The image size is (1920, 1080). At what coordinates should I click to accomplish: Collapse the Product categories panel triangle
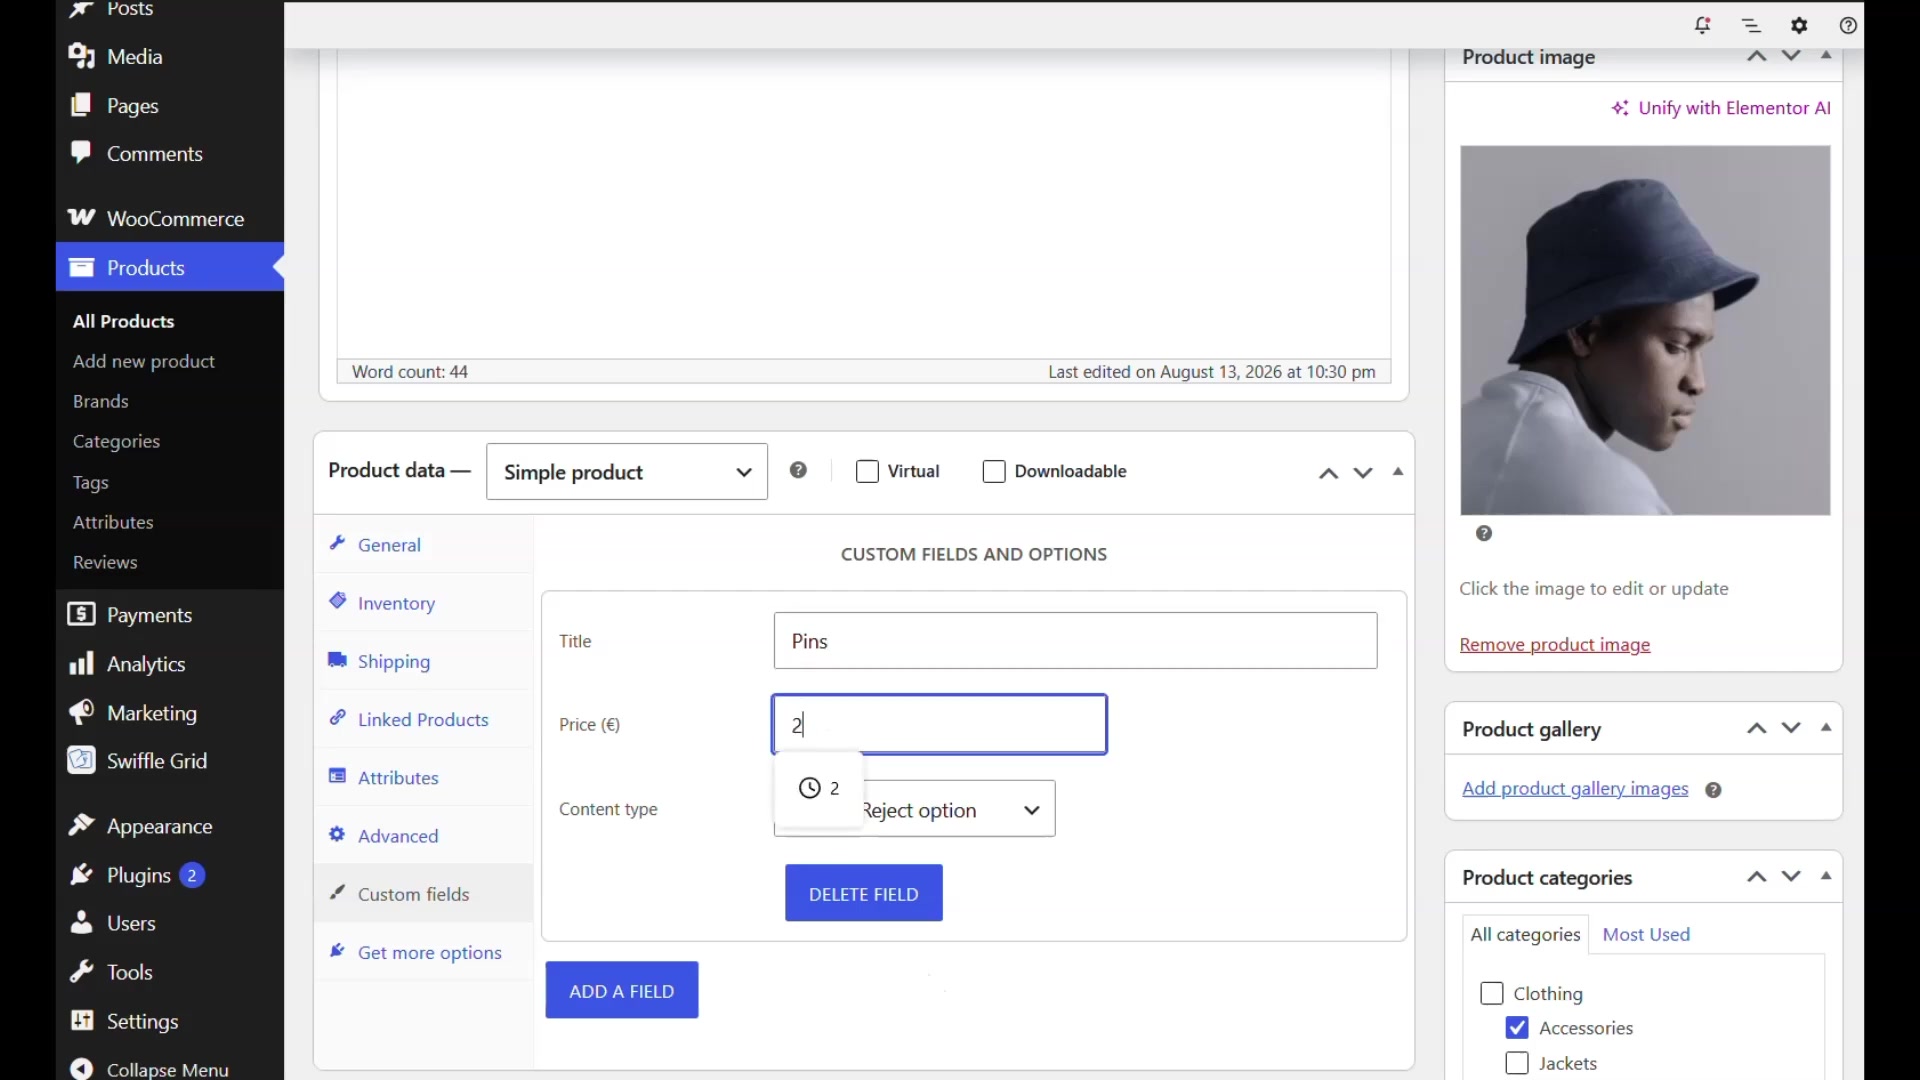1826,876
